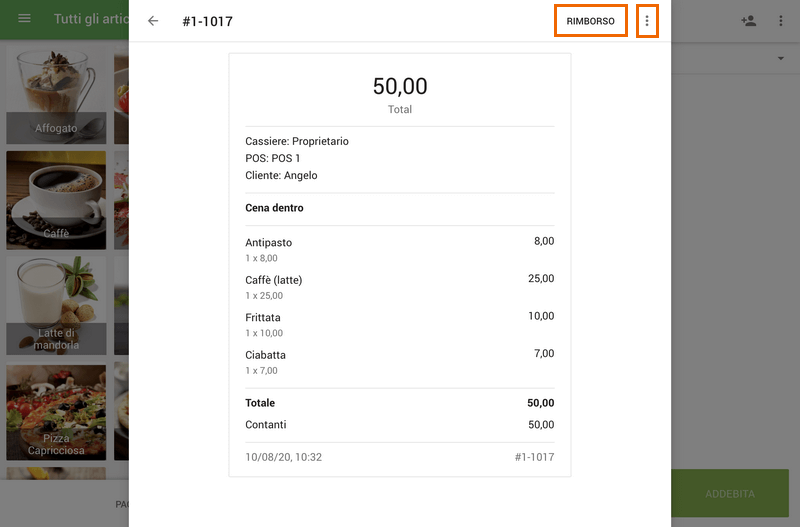
Task: Pick the Pizza Capricciosa tile
Action: point(56,411)
